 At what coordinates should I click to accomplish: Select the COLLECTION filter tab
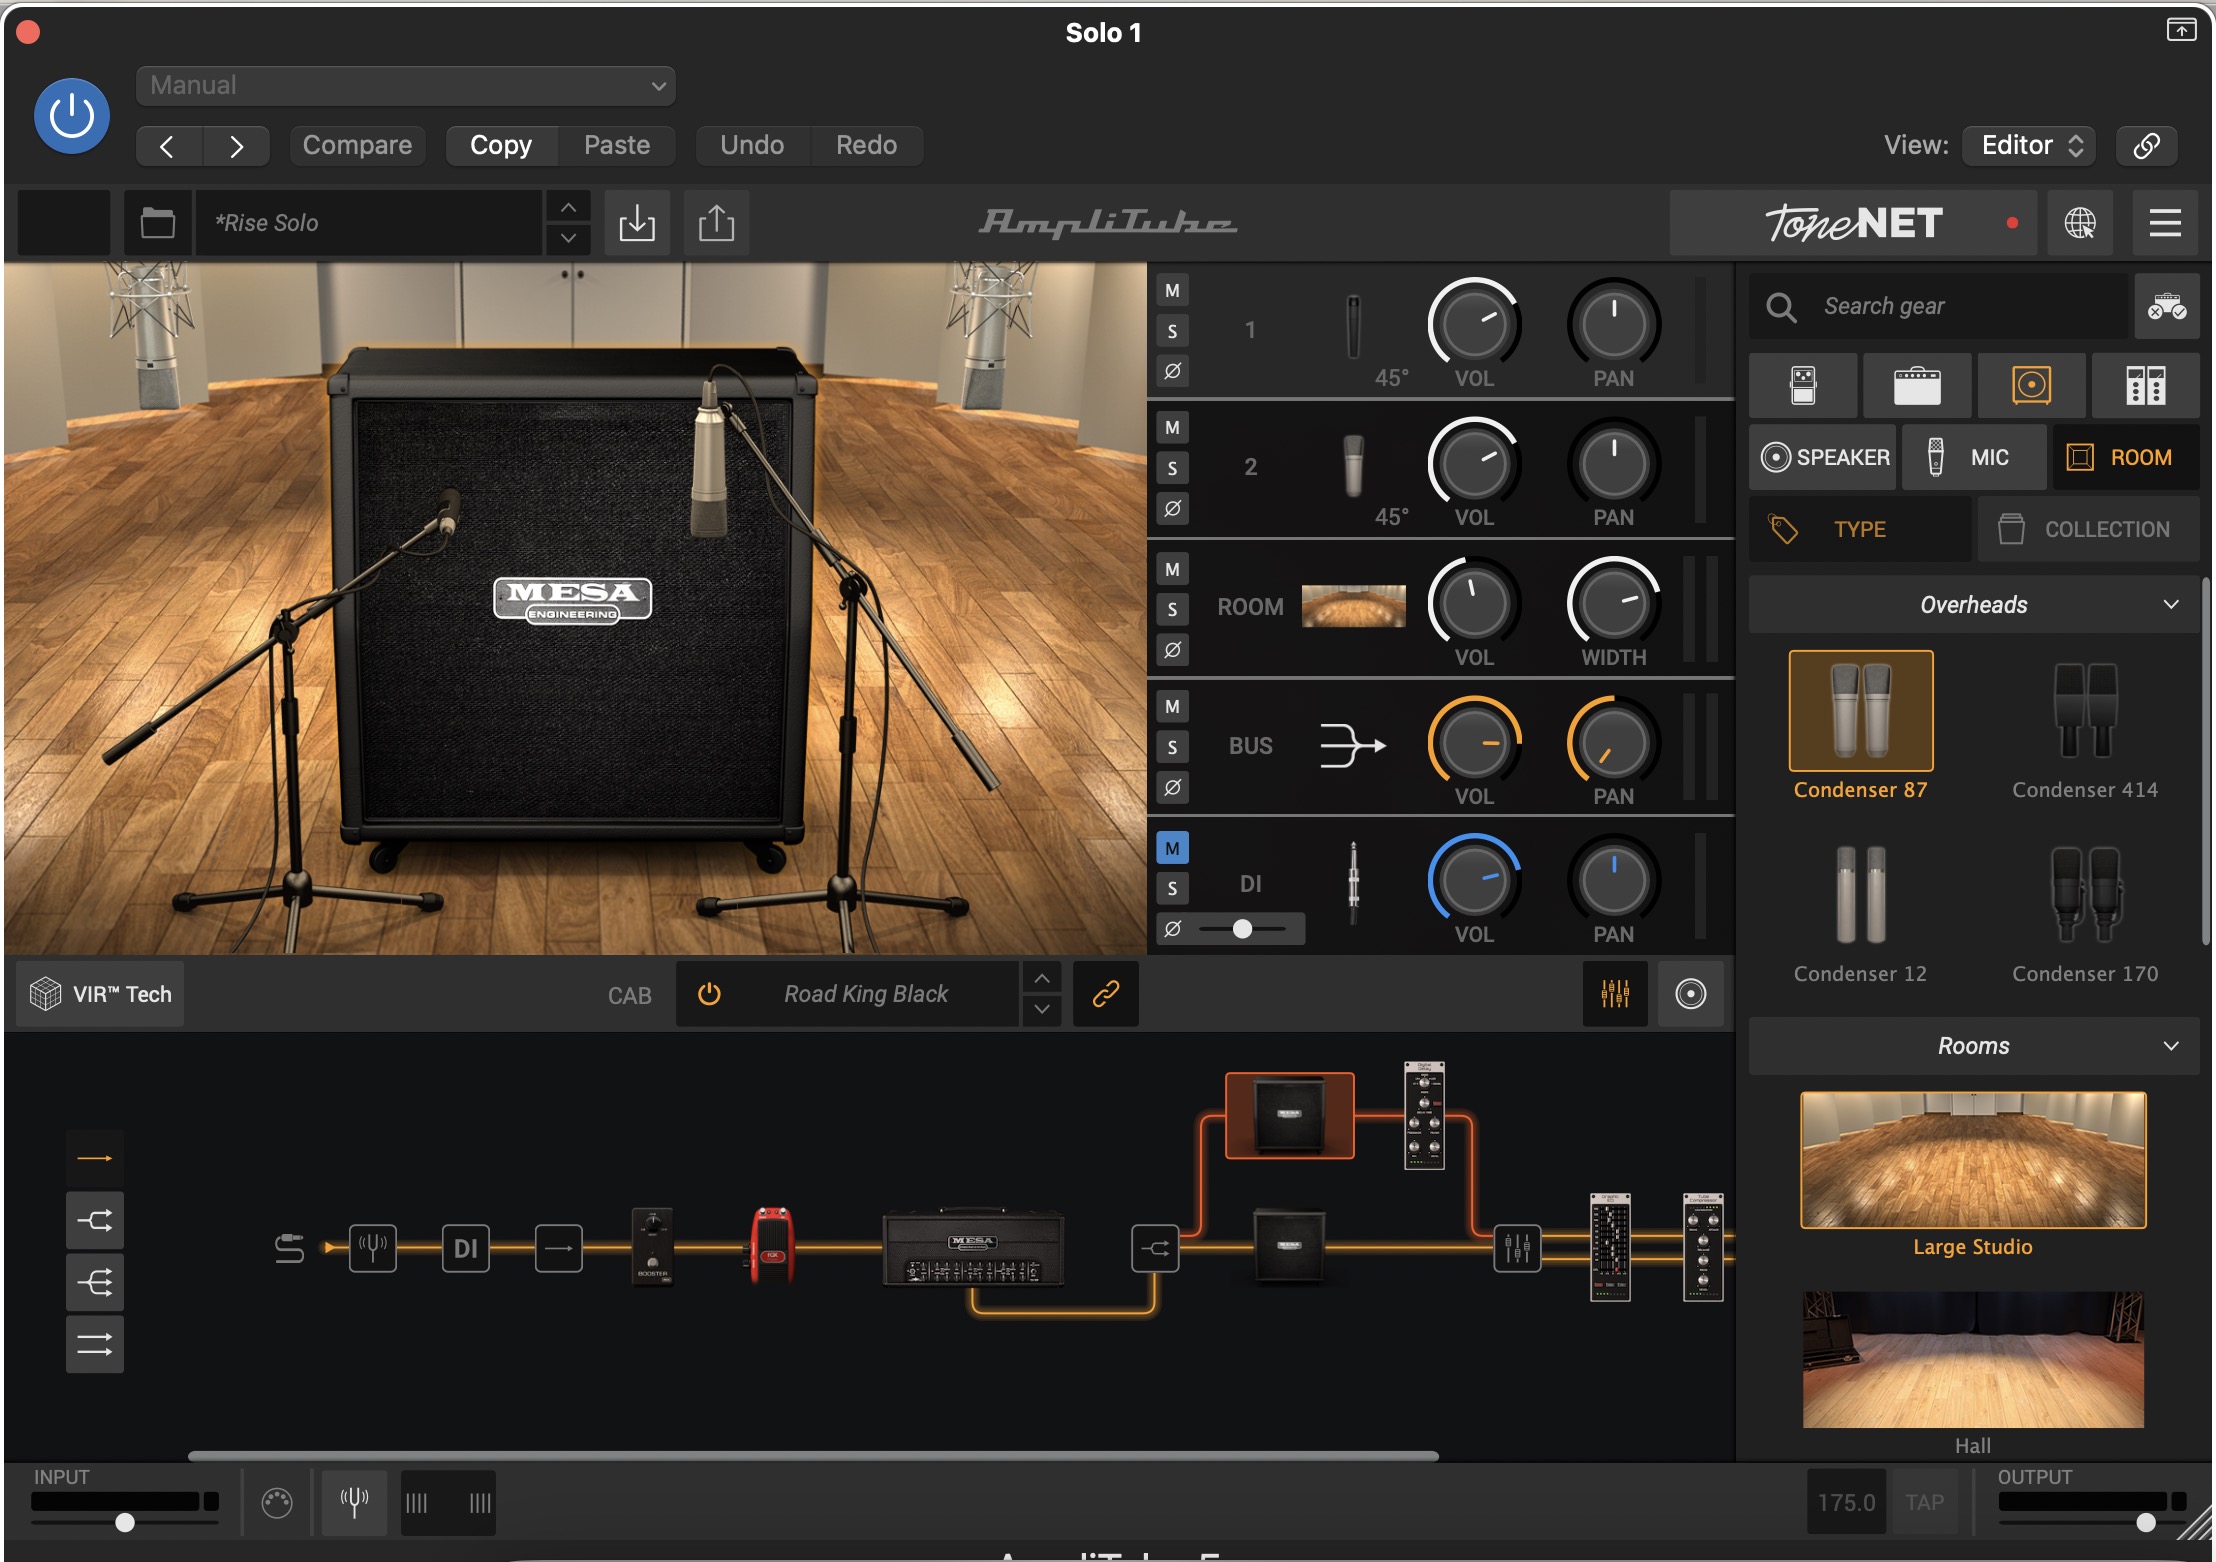click(2088, 529)
